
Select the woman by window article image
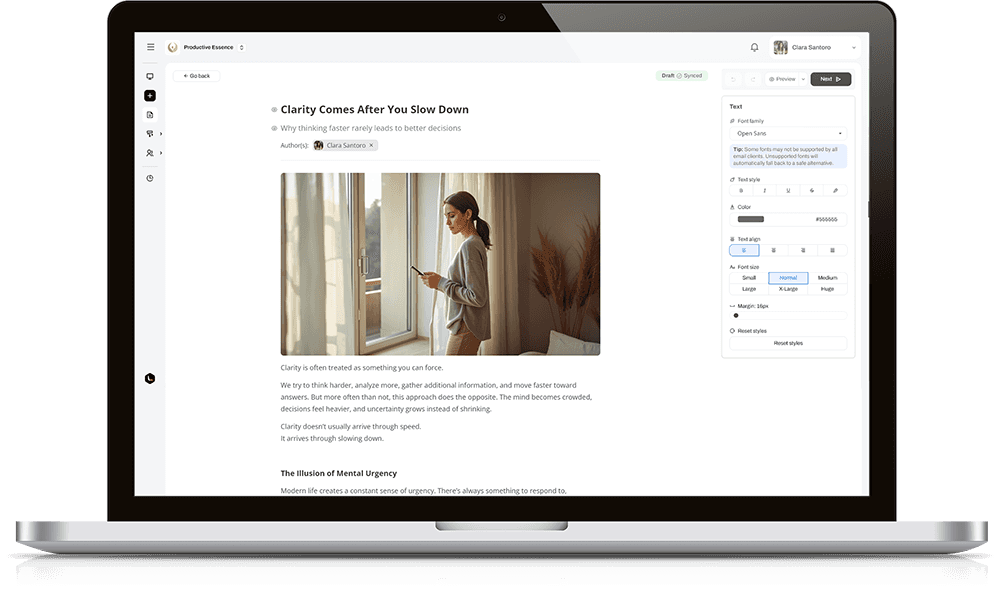pos(440,264)
